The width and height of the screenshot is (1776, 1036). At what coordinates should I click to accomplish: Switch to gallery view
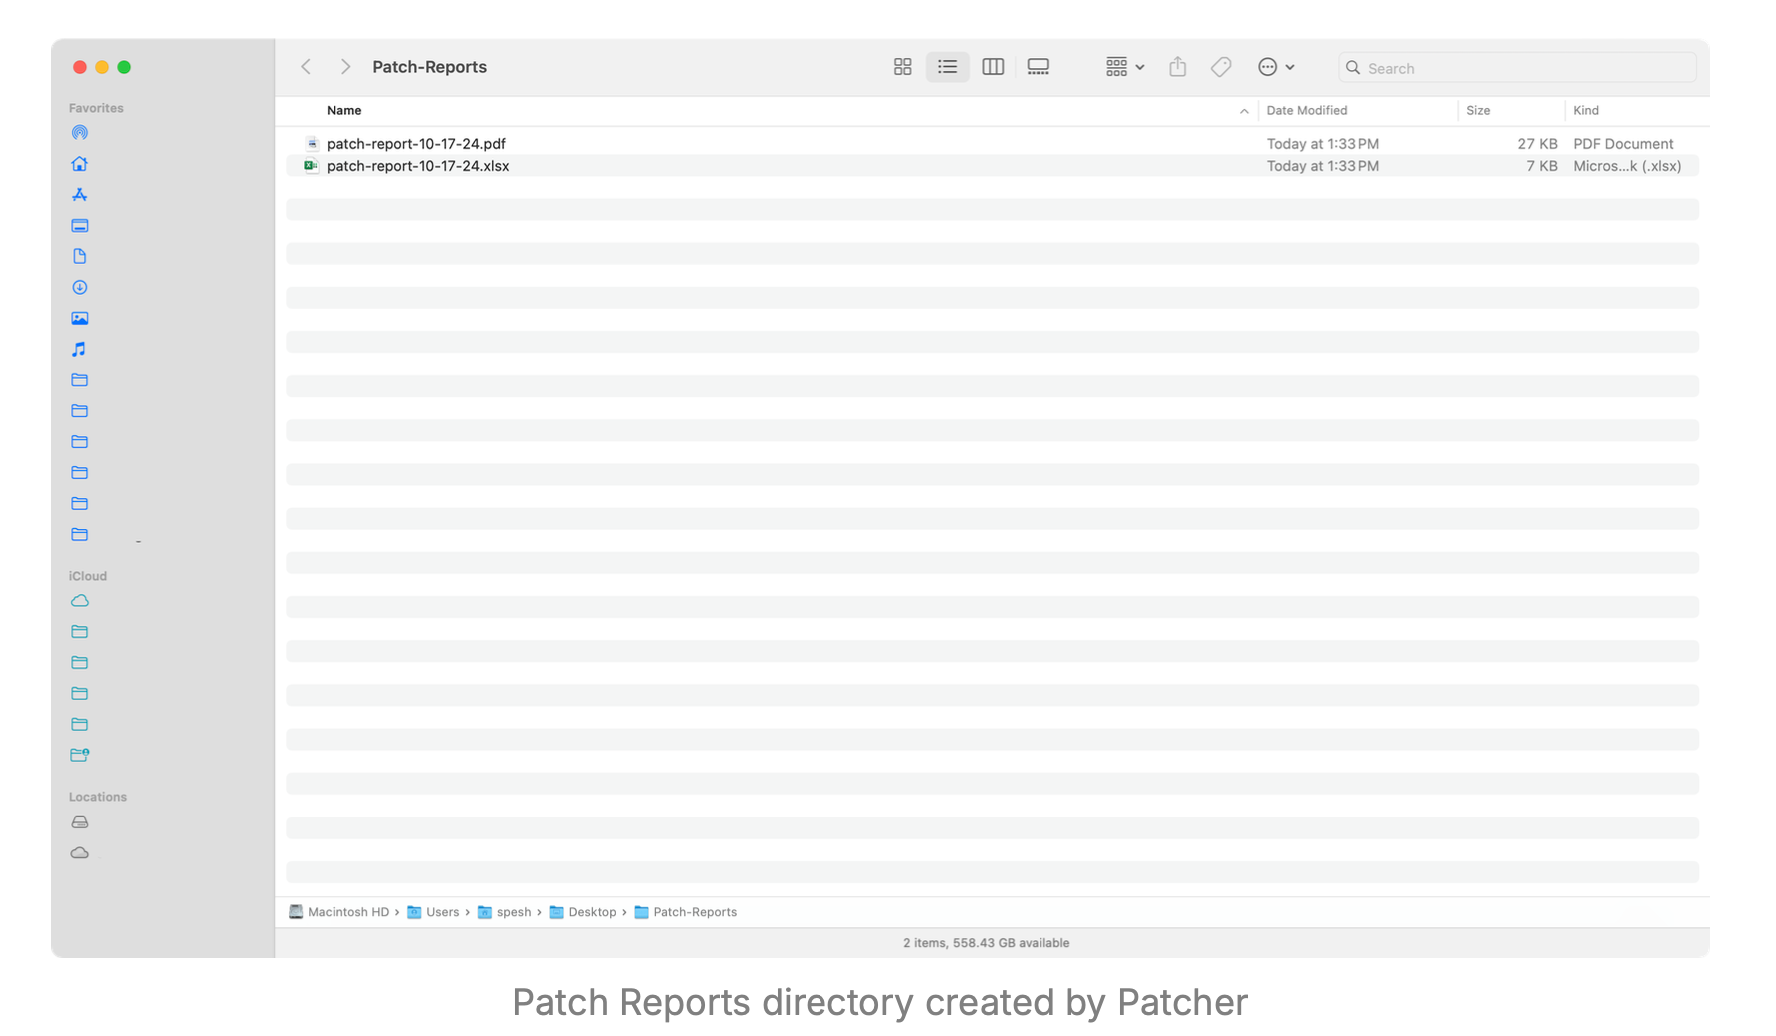pos(1038,67)
